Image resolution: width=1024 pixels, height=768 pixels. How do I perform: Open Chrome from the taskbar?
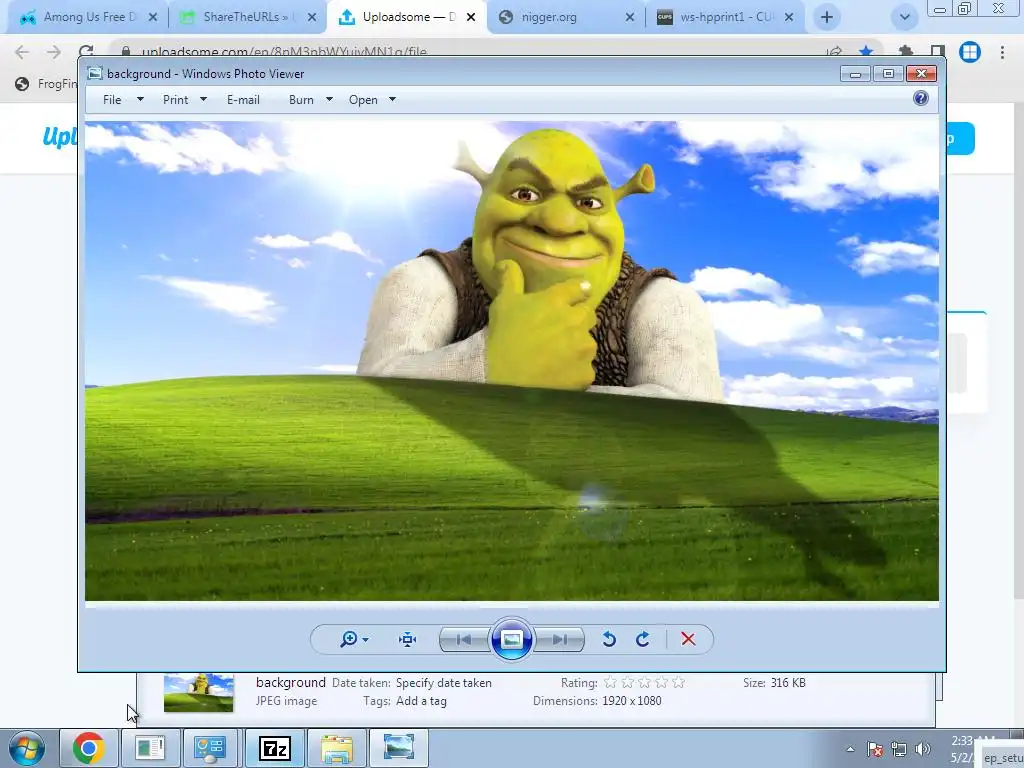point(89,748)
